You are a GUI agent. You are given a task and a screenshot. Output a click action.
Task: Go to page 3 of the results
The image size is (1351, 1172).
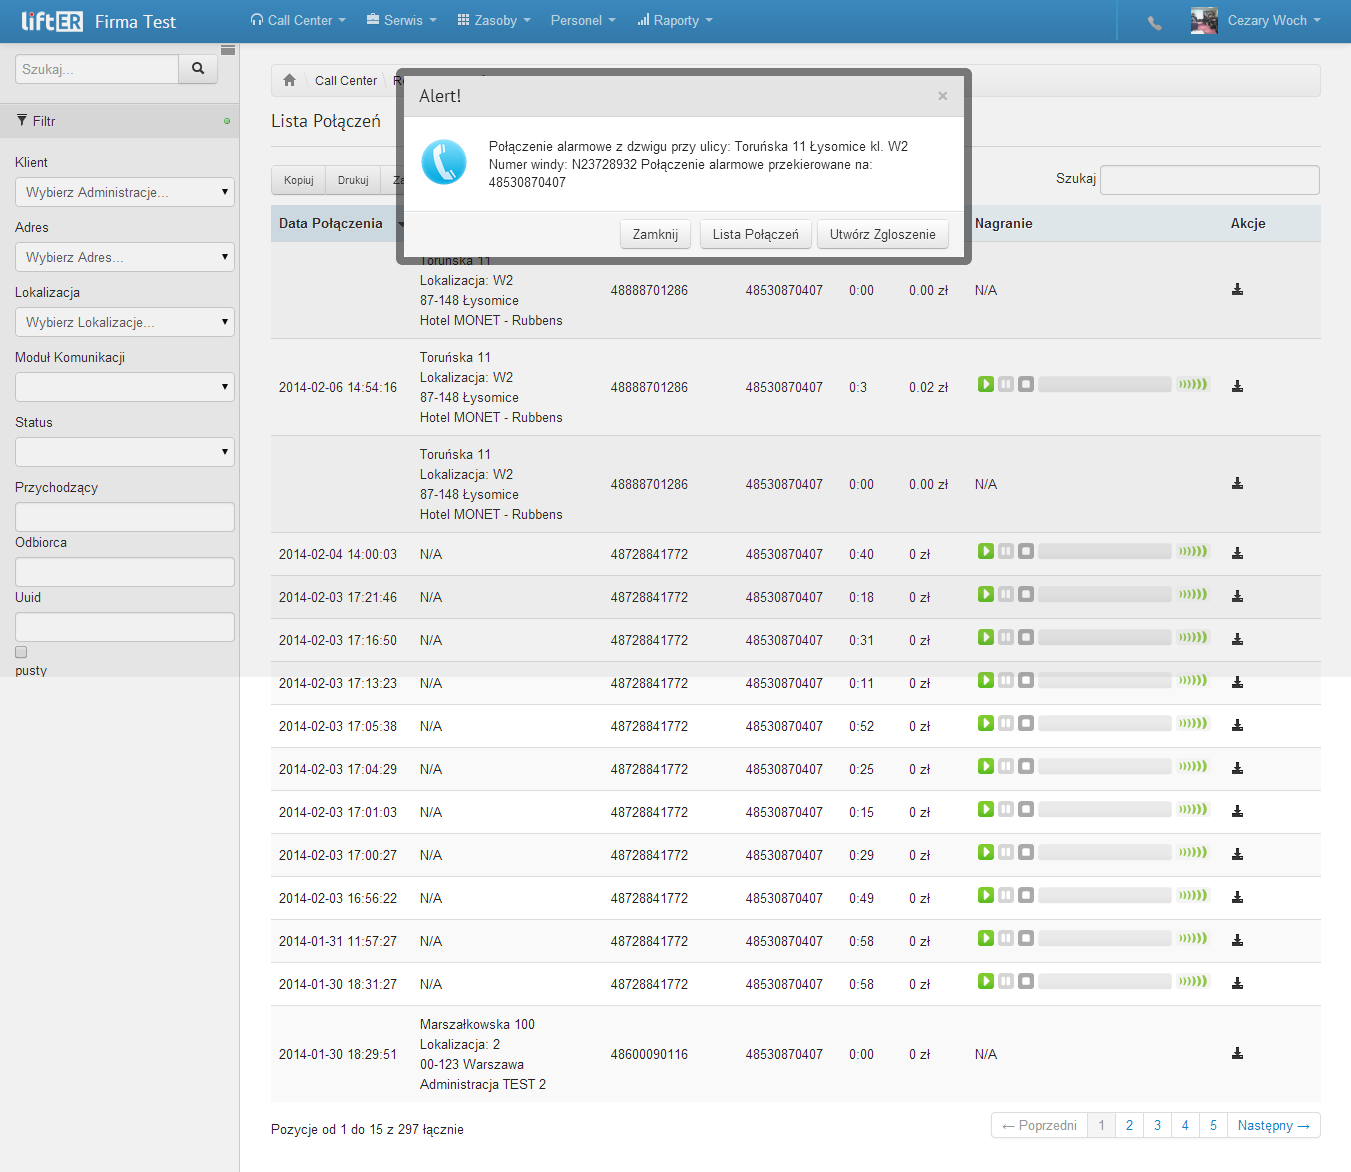(1157, 1125)
